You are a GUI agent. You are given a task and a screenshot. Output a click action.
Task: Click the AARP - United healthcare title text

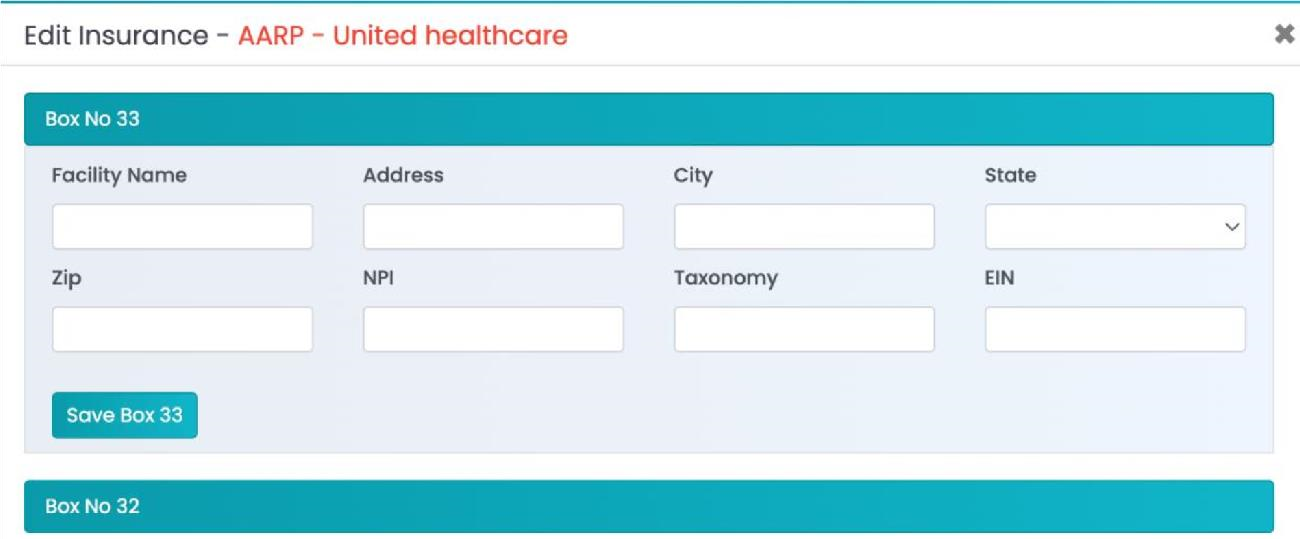pos(403,37)
